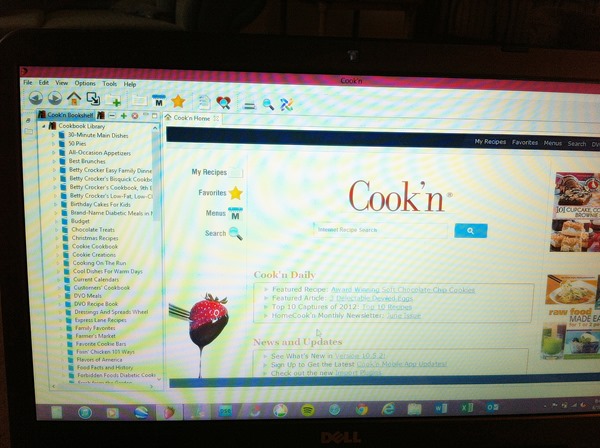Expand the All-Occasion Appetizers cookbook
Screen dimensions: 600x448
(x=54, y=152)
